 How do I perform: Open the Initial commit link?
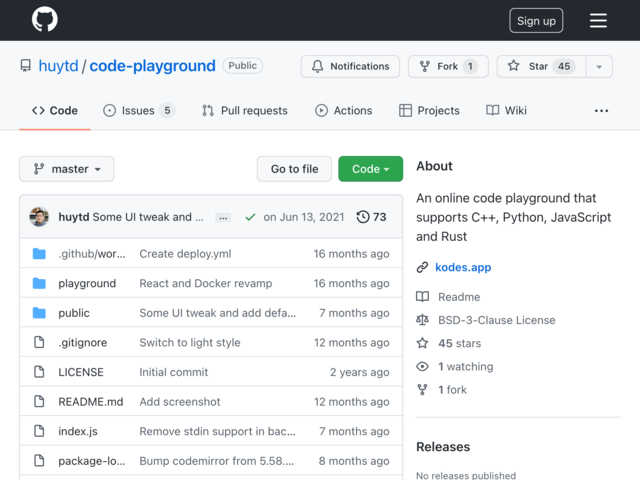point(173,372)
